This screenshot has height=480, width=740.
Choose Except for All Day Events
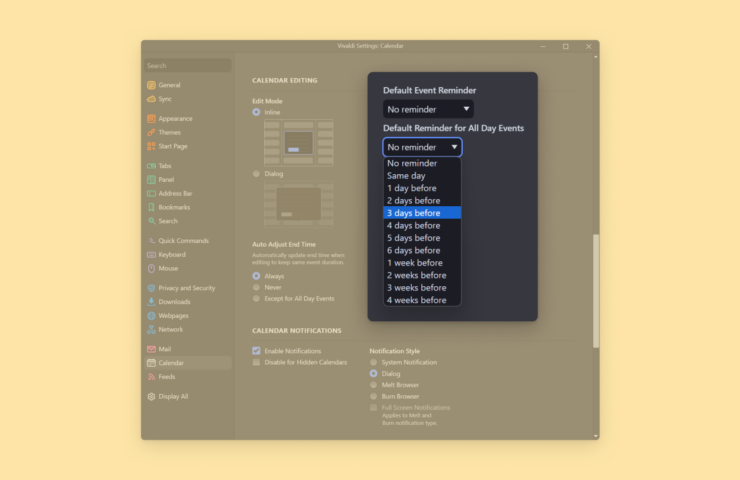[x=256, y=299]
